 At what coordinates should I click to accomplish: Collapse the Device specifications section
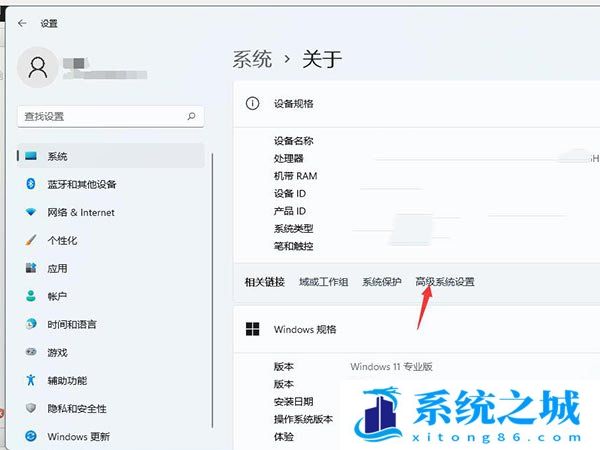pos(420,103)
